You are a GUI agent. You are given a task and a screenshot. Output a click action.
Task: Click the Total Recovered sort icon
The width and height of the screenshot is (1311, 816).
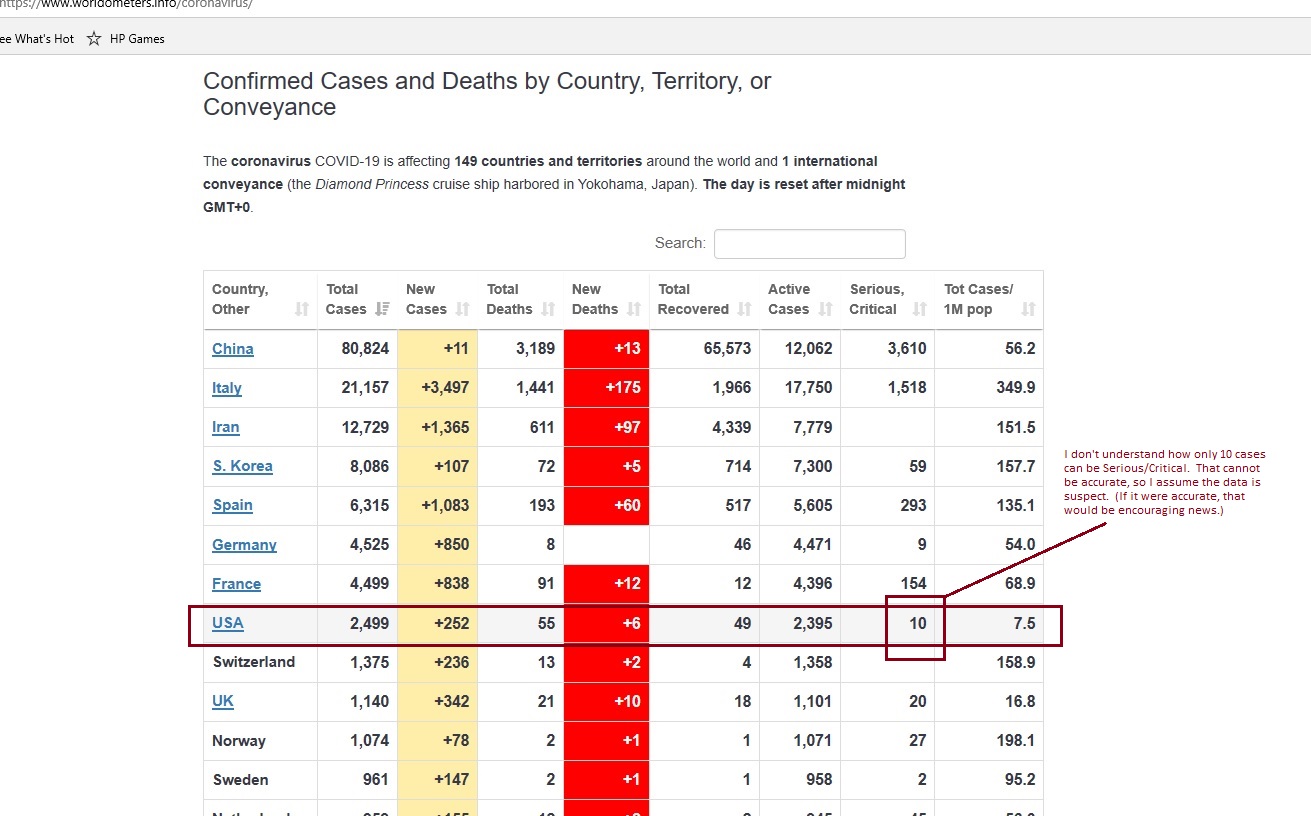744,310
